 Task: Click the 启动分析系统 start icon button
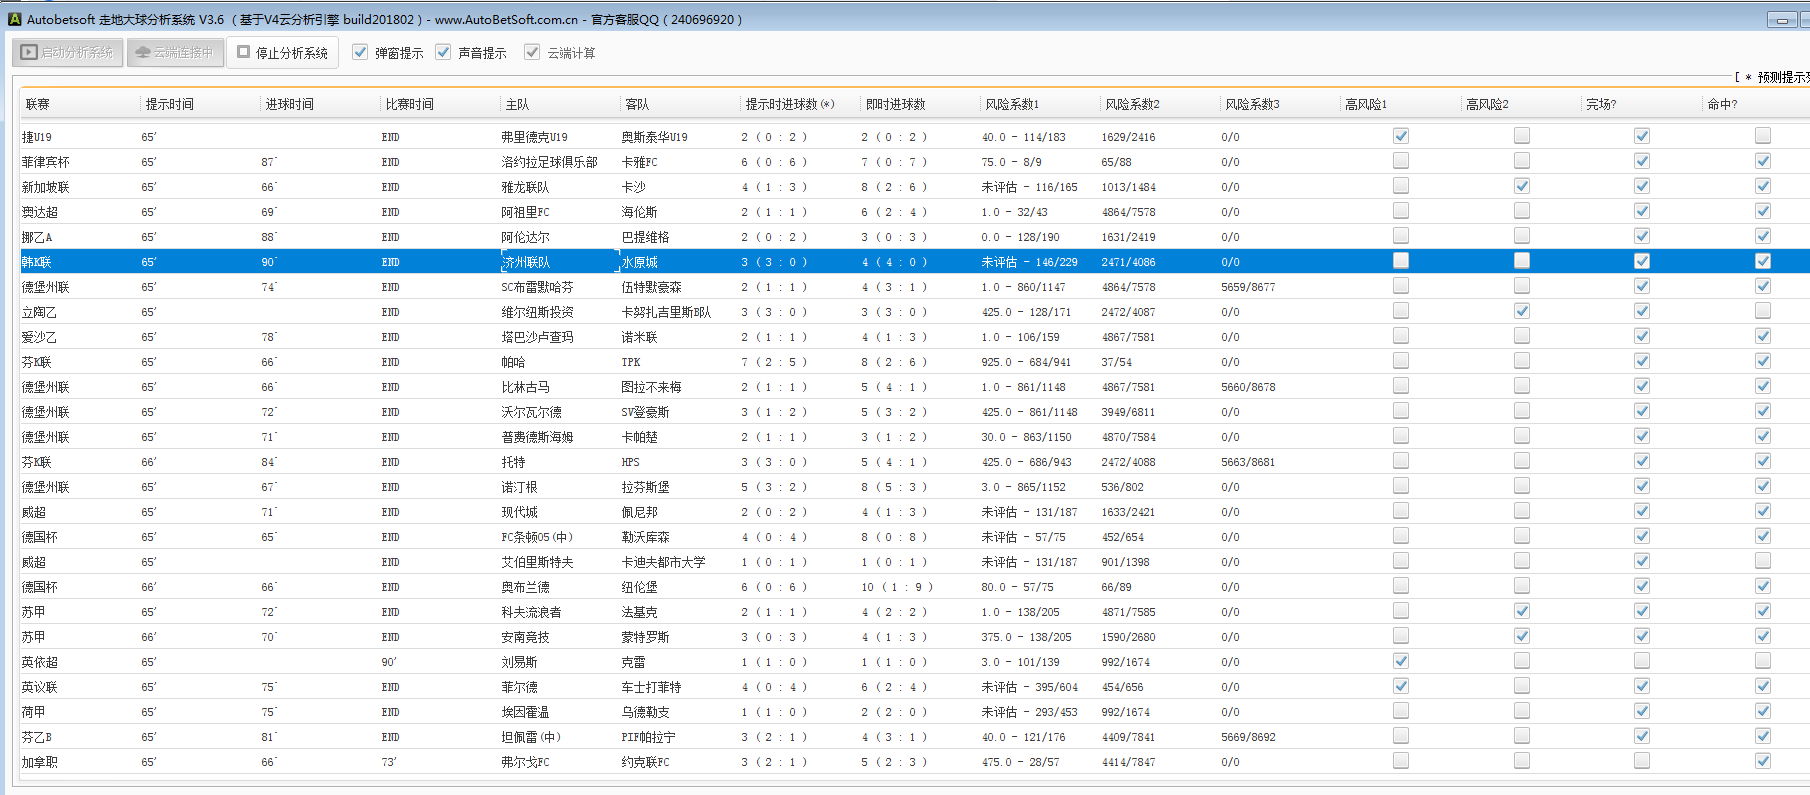pyautogui.click(x=68, y=53)
